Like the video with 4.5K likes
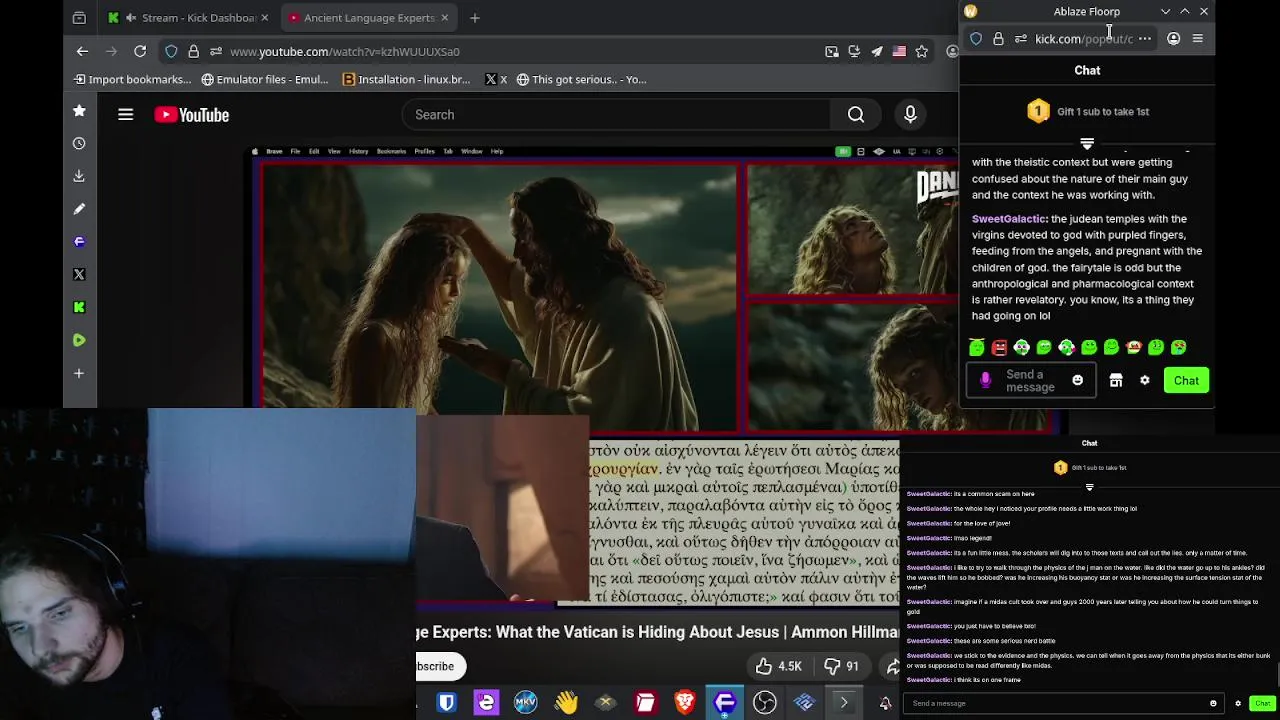 [778, 666]
